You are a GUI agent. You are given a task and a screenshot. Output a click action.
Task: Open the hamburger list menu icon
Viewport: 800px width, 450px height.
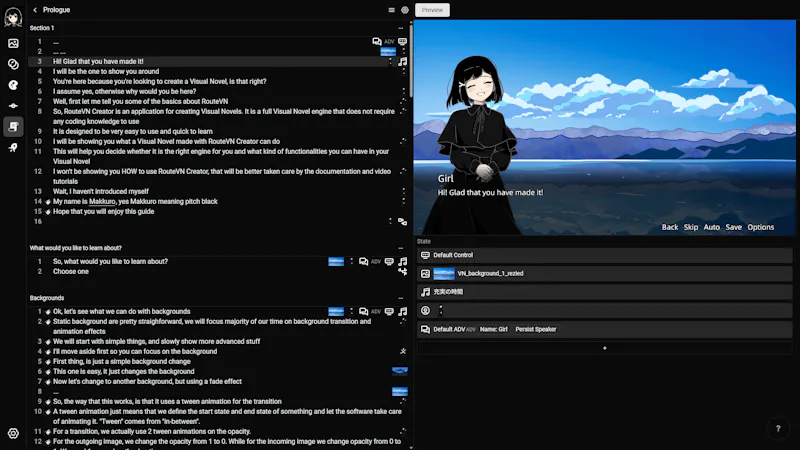point(391,10)
